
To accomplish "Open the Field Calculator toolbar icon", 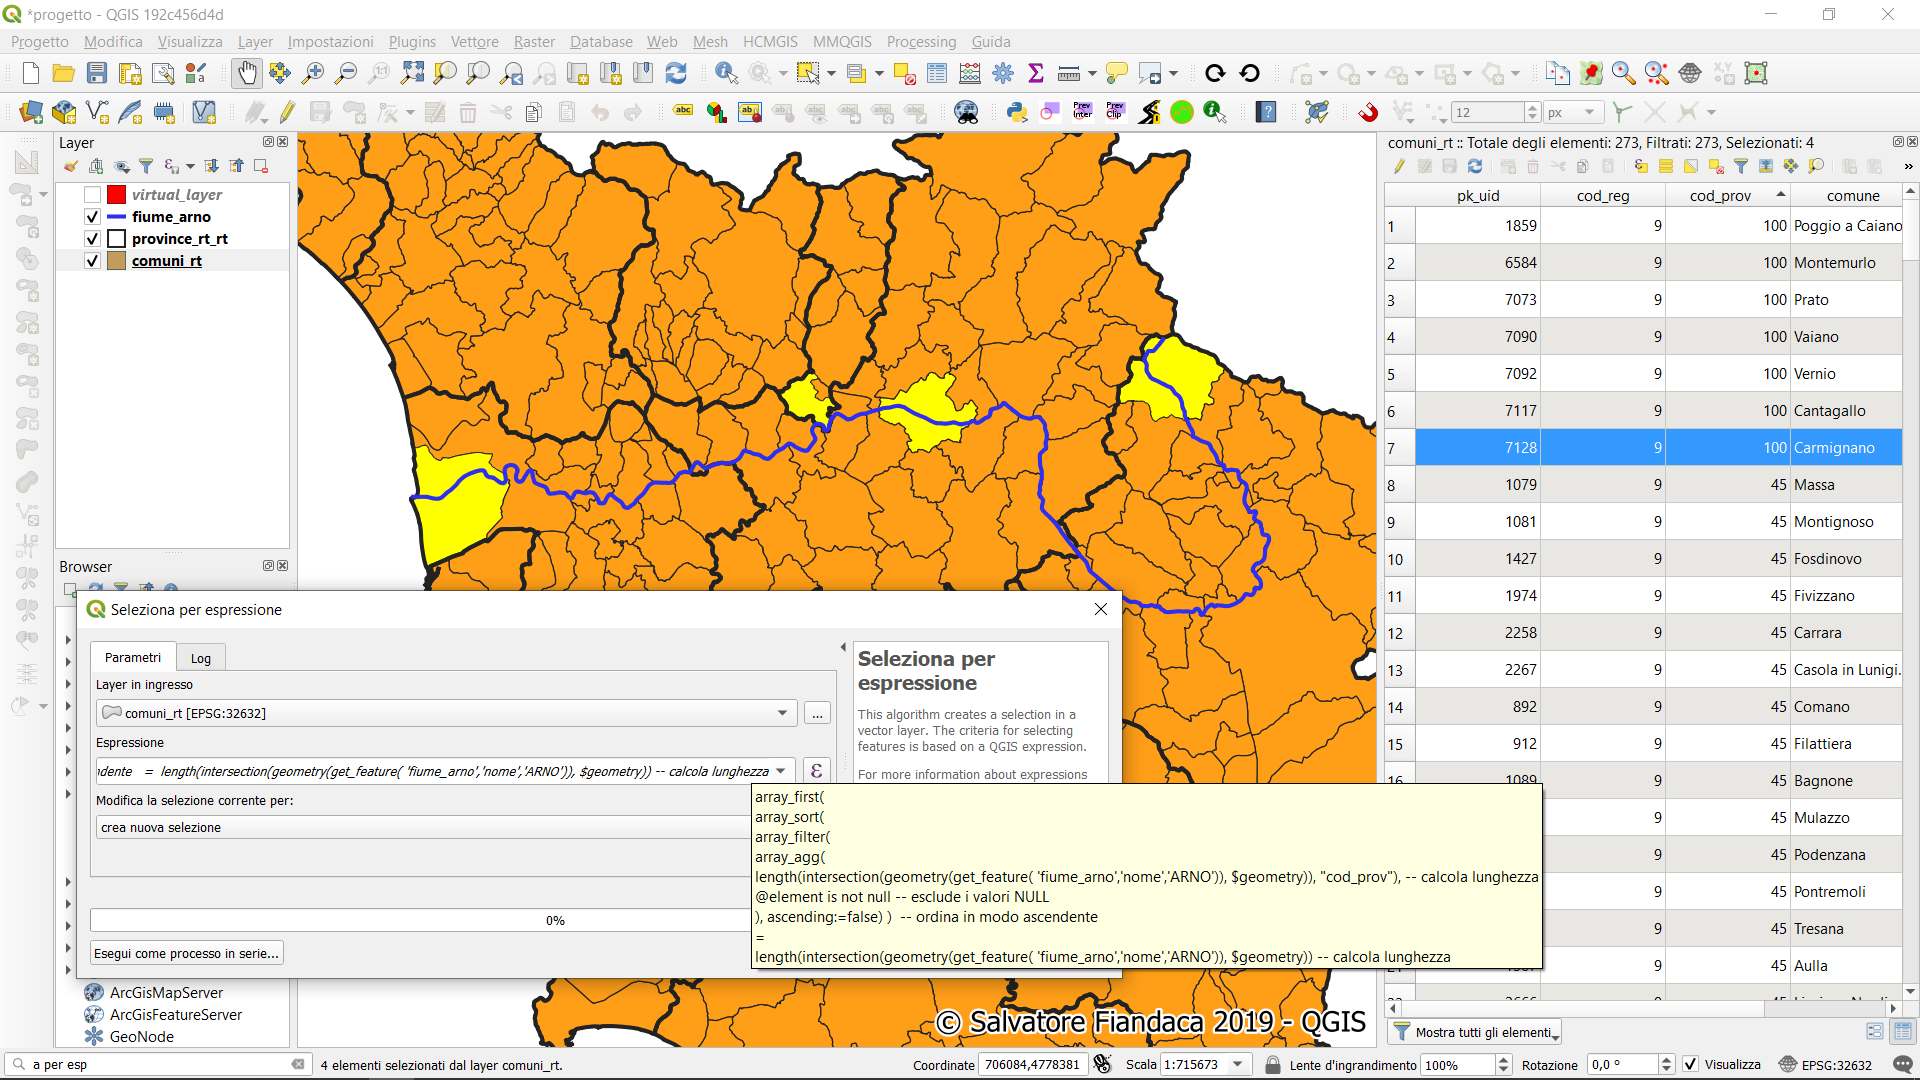I will point(969,73).
